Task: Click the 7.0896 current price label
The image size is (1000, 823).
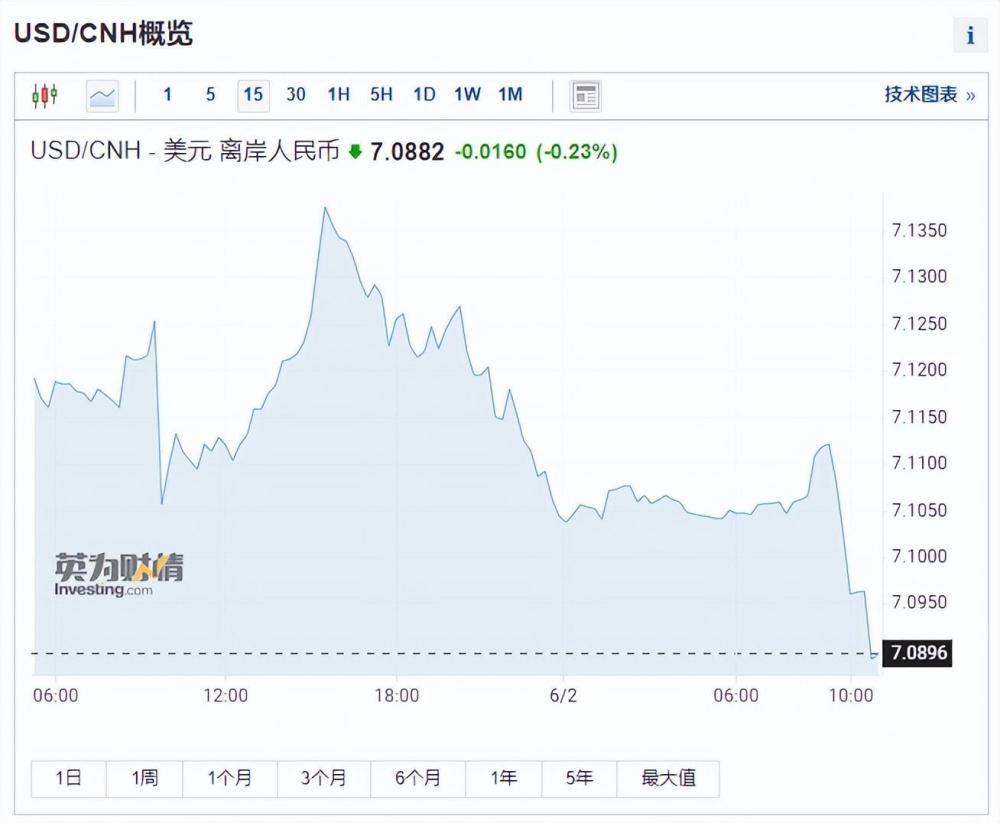Action: click(x=919, y=654)
